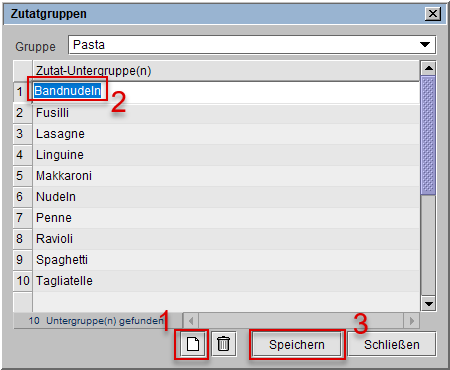Click the Speichern button
This screenshot has height=370, width=450.
pyautogui.click(x=297, y=345)
